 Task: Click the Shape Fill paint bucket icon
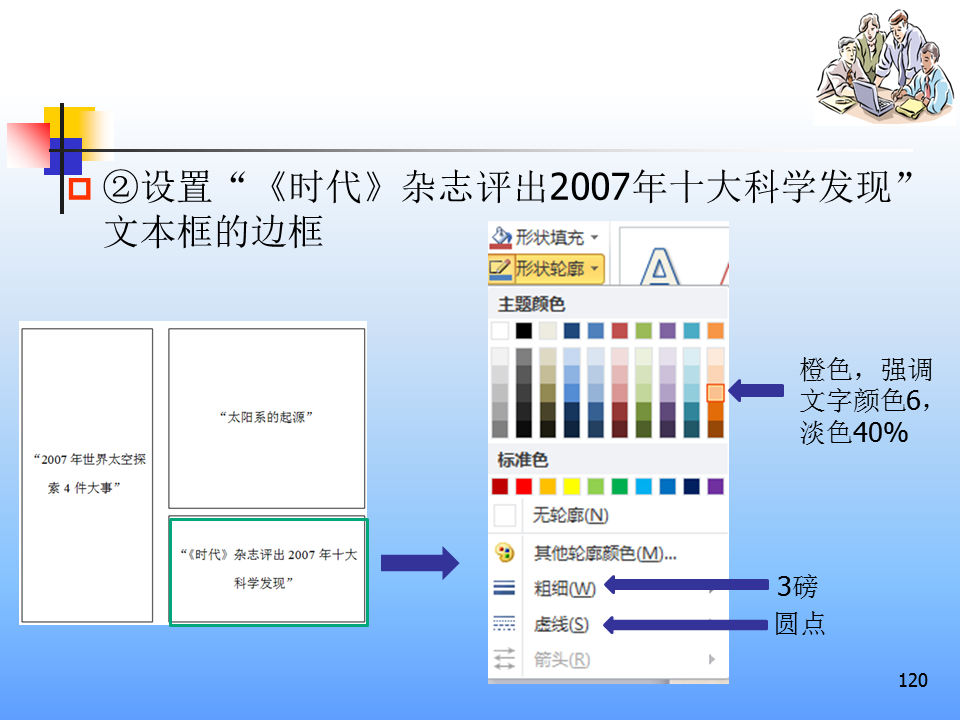501,238
